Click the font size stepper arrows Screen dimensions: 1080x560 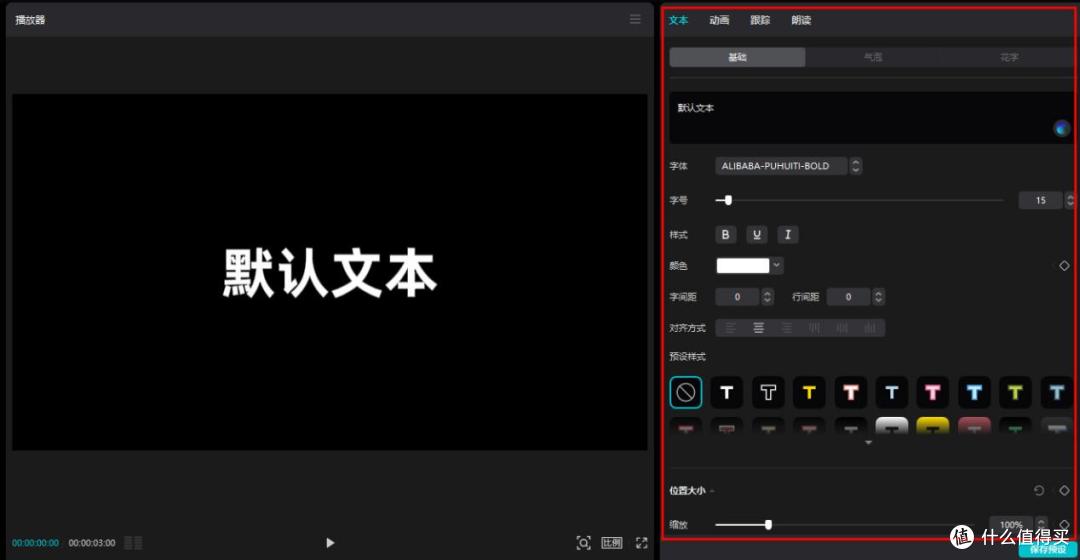point(1069,200)
